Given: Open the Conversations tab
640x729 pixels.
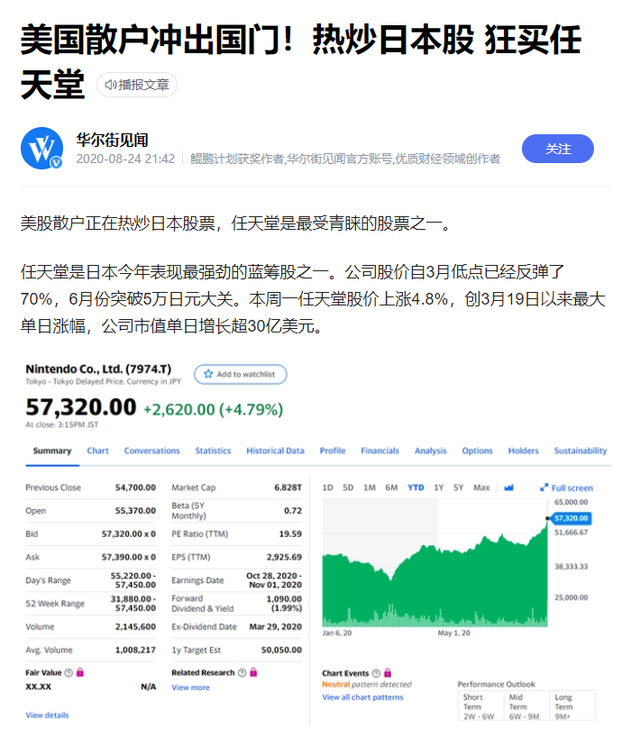Looking at the screenshot, I should (x=152, y=451).
